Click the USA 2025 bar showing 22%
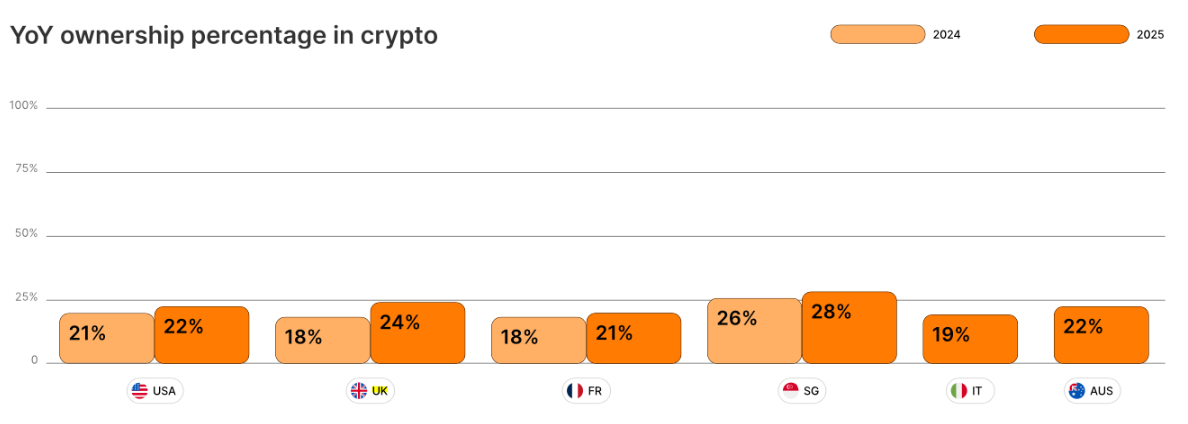 202,335
